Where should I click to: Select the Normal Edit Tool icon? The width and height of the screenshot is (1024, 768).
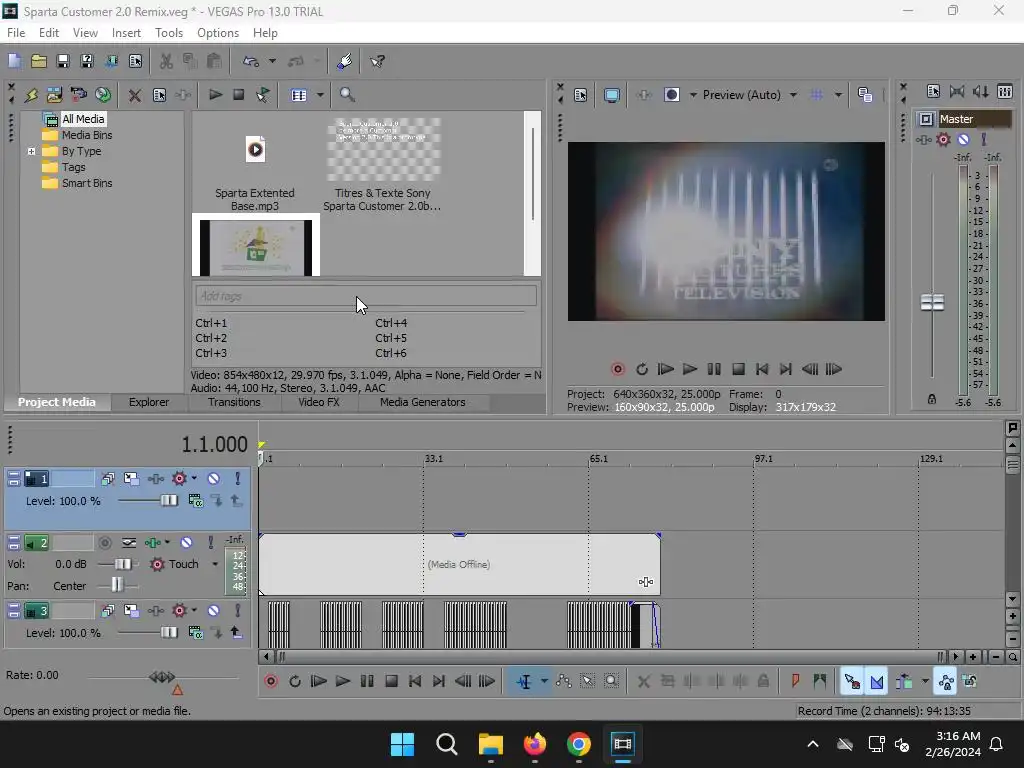[524, 681]
